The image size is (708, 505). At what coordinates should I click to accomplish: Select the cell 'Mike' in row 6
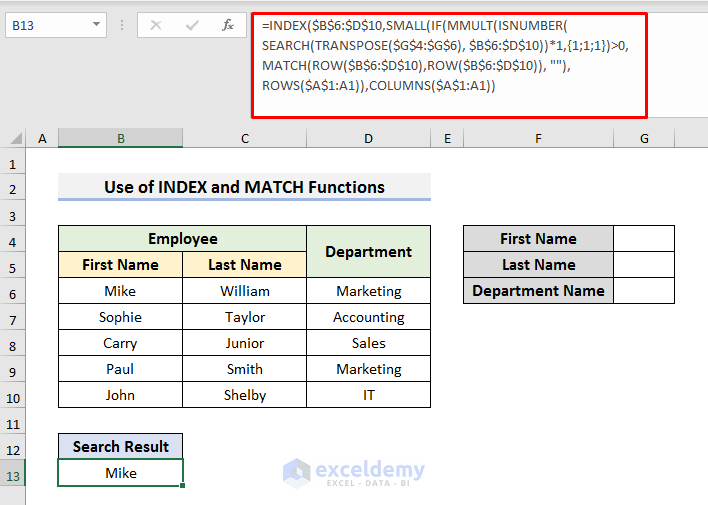coord(121,291)
